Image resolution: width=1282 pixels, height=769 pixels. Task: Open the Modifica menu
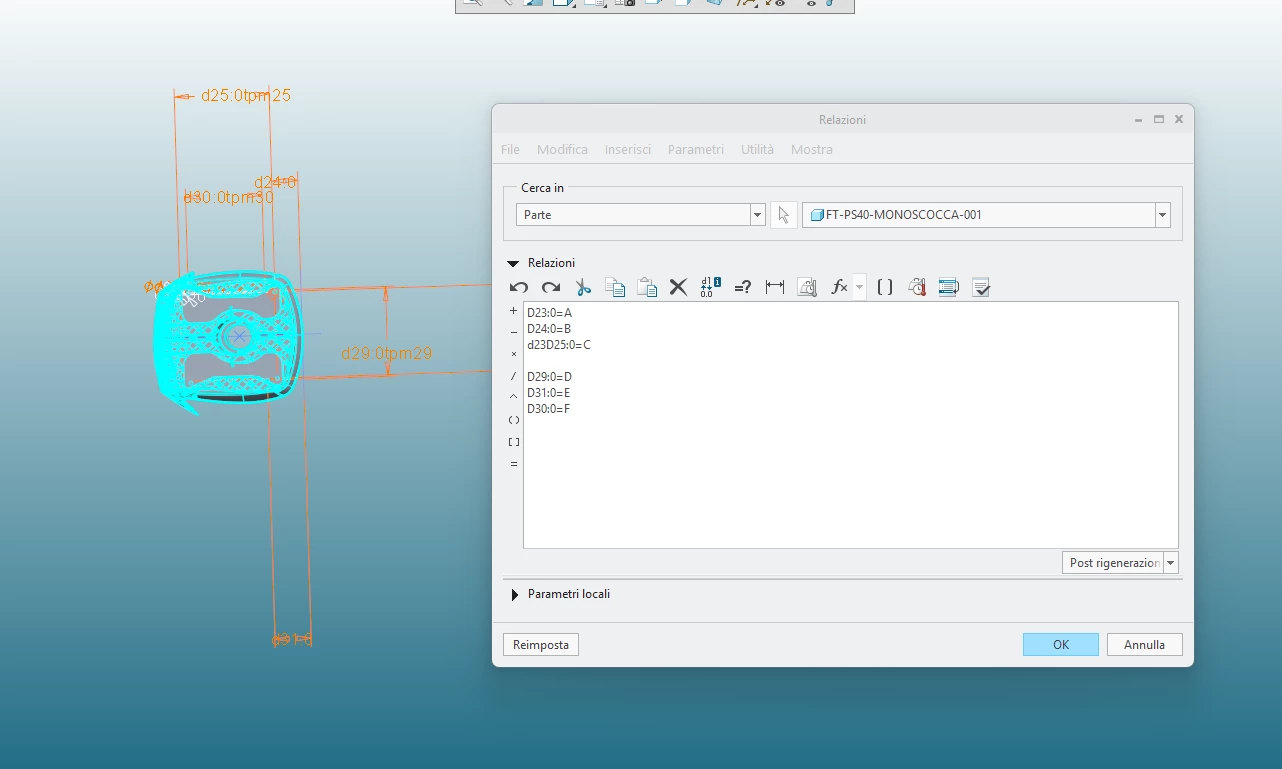click(x=562, y=149)
